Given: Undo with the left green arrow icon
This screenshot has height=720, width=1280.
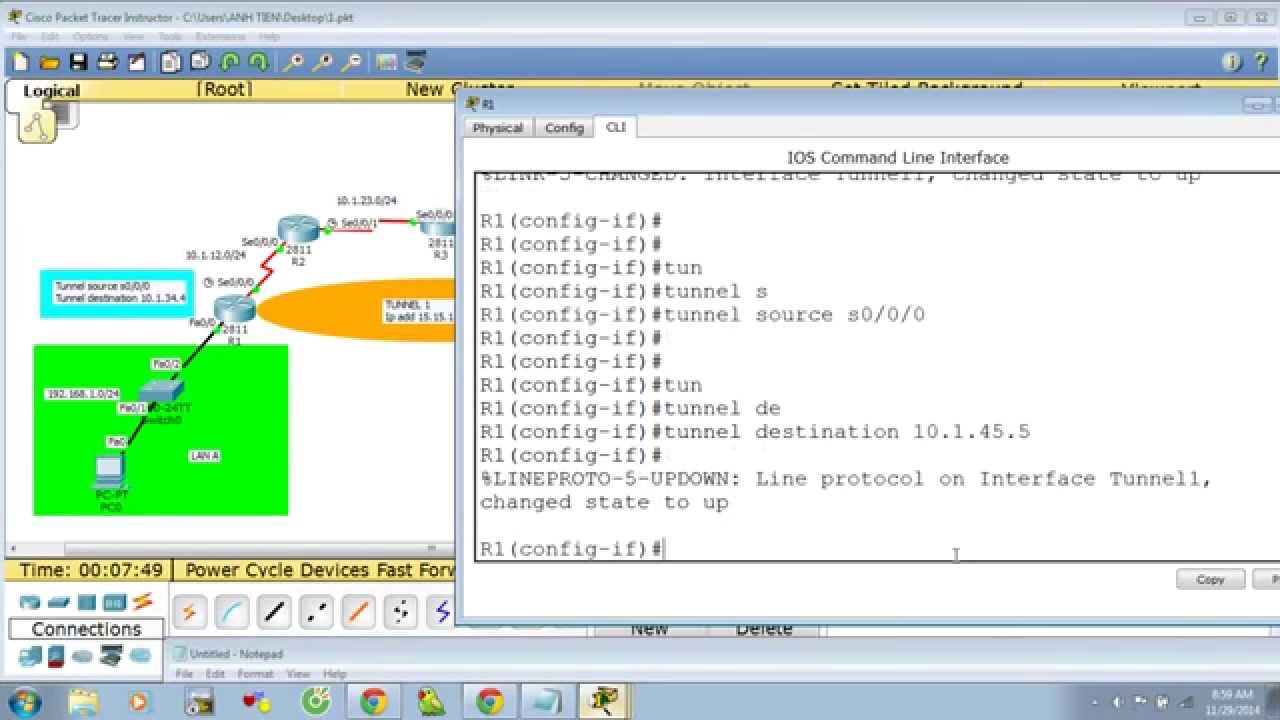Looking at the screenshot, I should coord(230,62).
